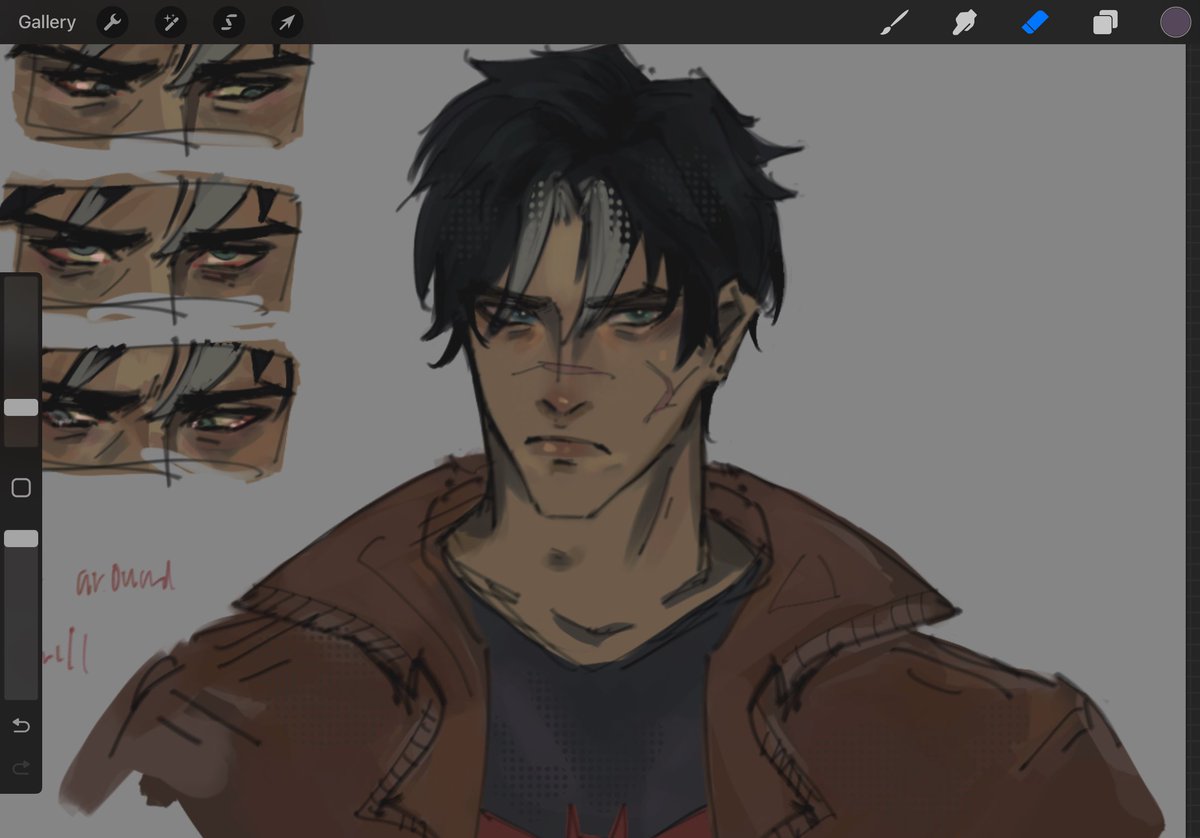The width and height of the screenshot is (1200, 838).
Task: Redo the last undone action
Action: click(x=21, y=768)
